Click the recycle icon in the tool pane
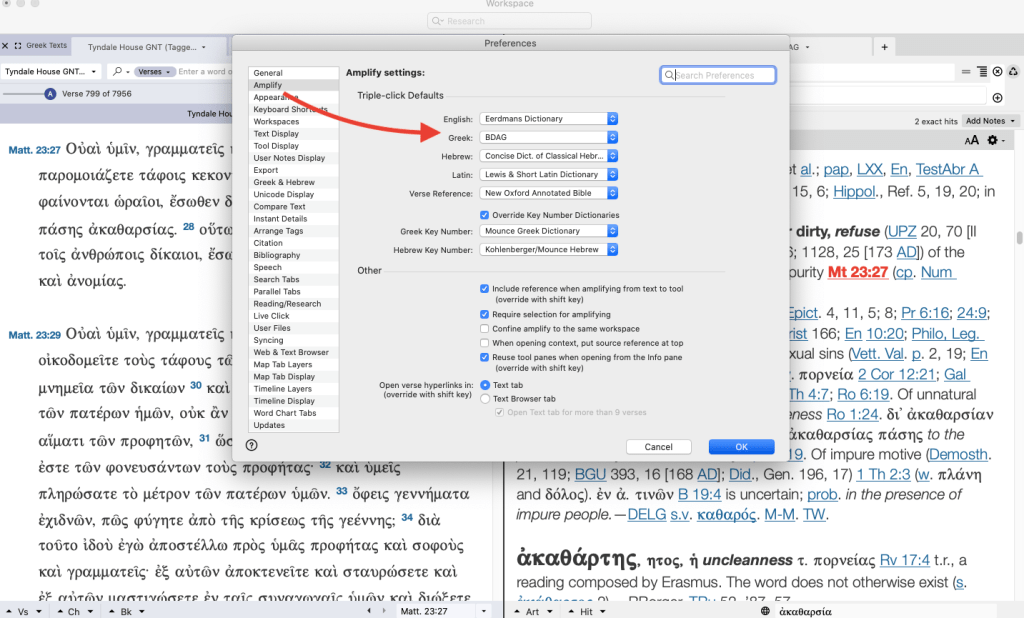The width and height of the screenshot is (1024, 618). [1011, 72]
